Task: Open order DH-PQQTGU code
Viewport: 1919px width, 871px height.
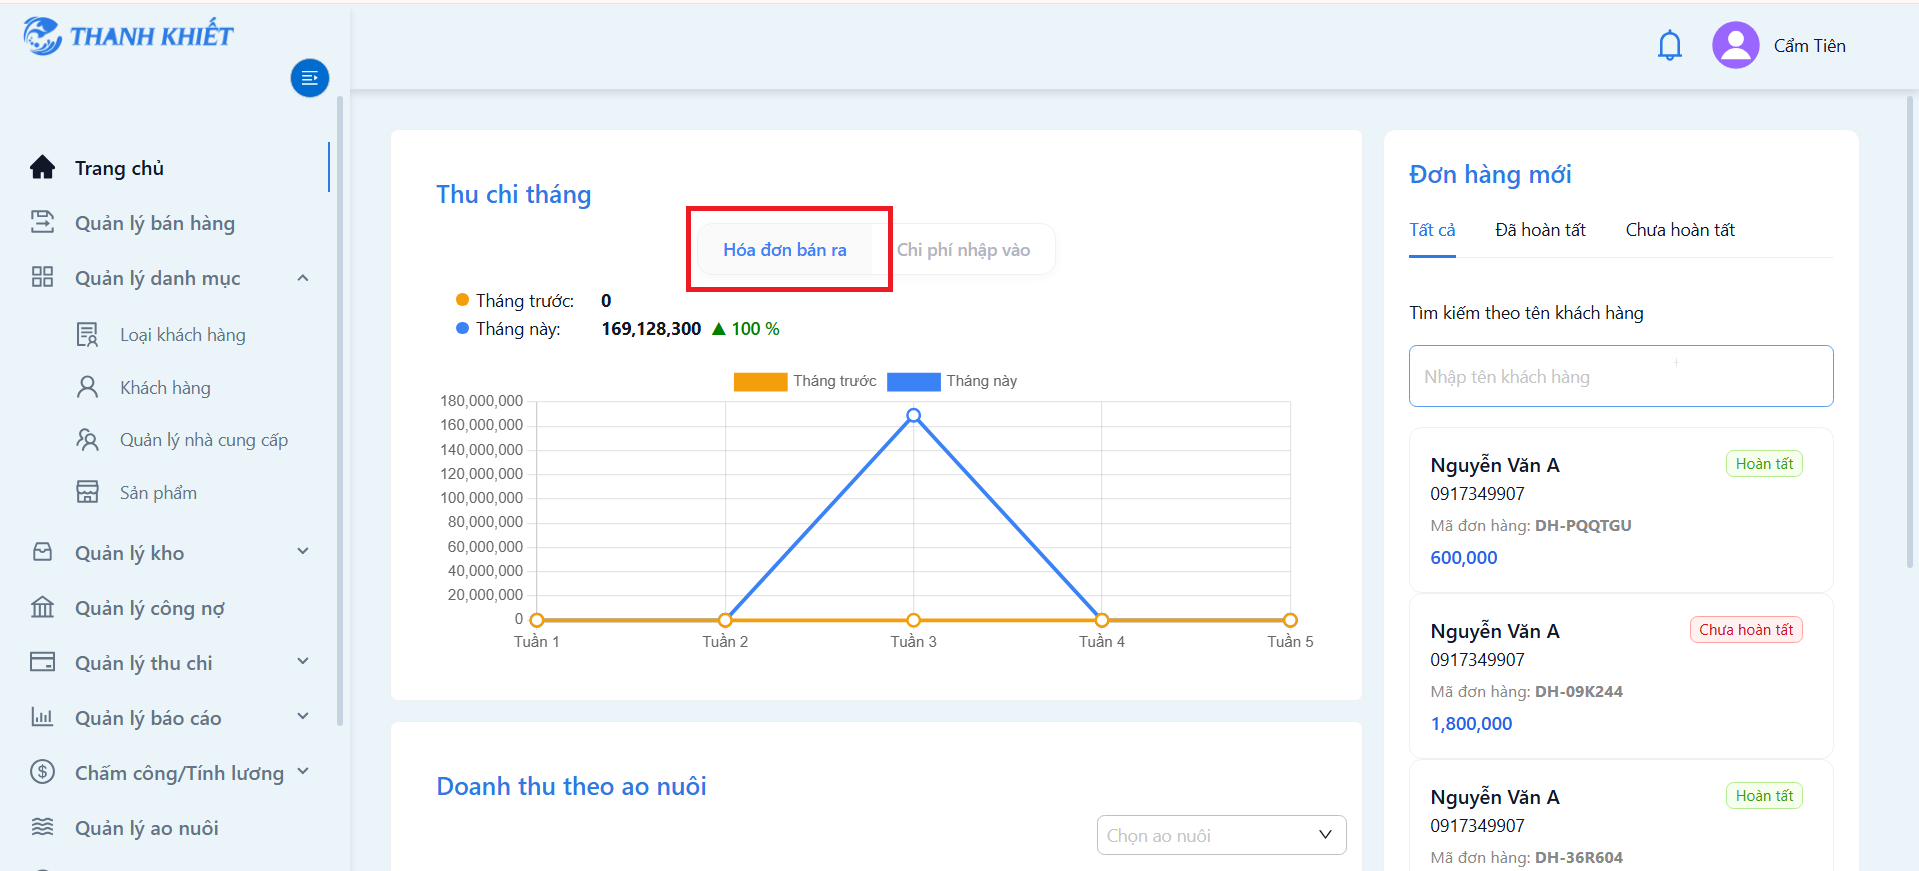Action: pos(1583,525)
